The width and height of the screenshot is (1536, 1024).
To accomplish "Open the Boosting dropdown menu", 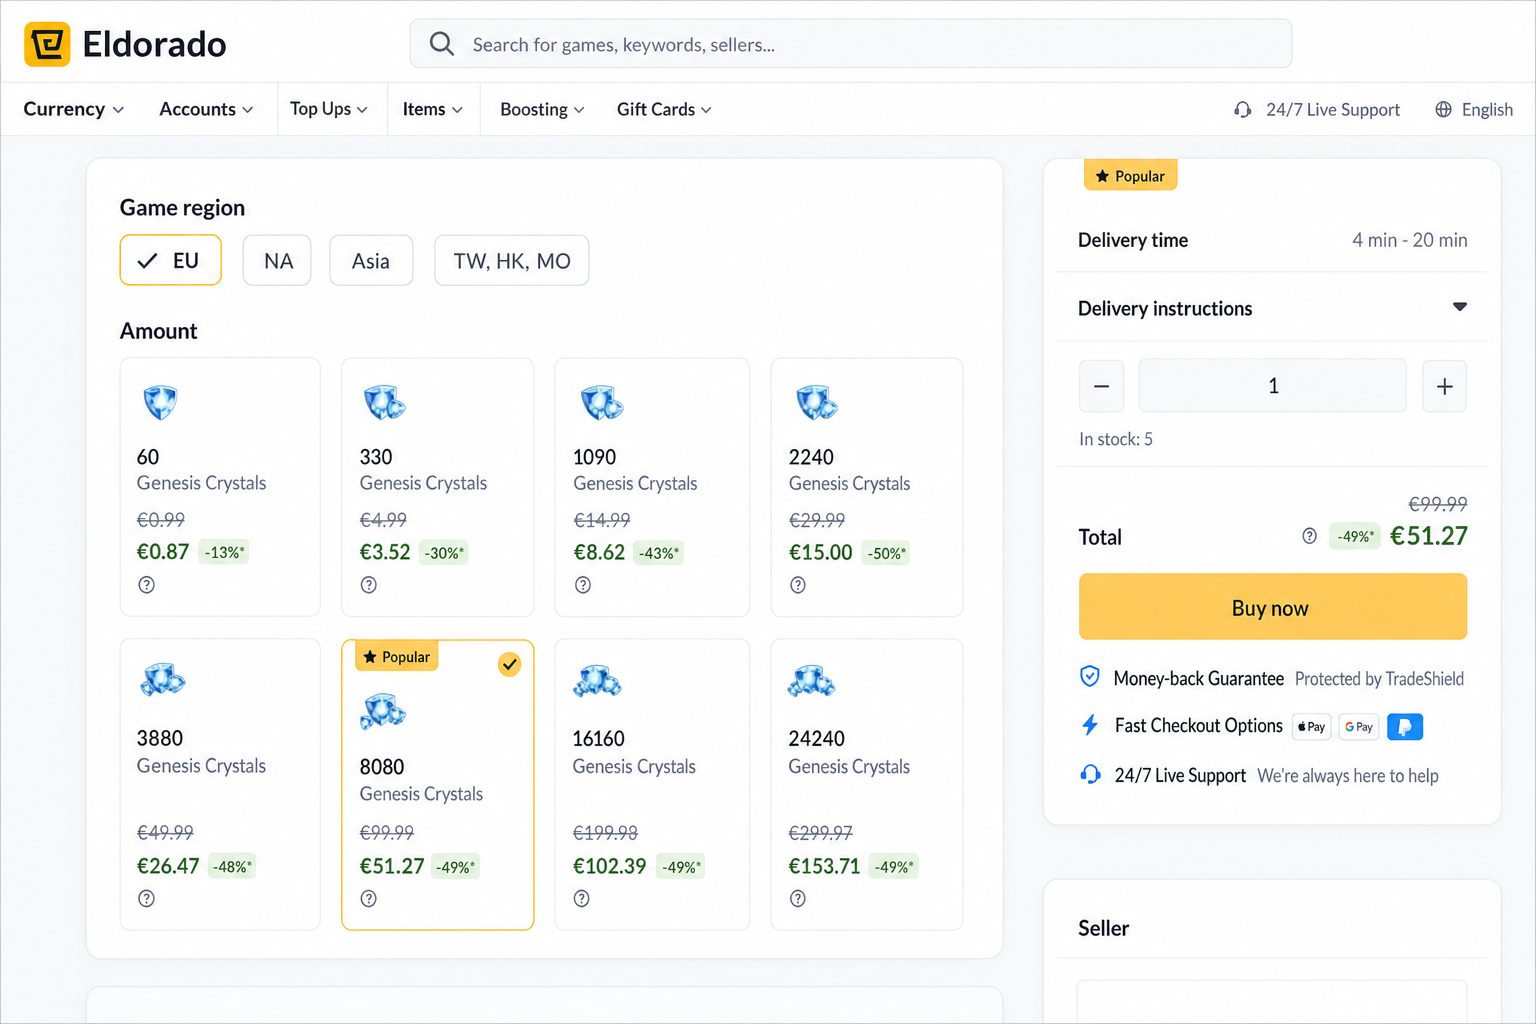I will [542, 109].
